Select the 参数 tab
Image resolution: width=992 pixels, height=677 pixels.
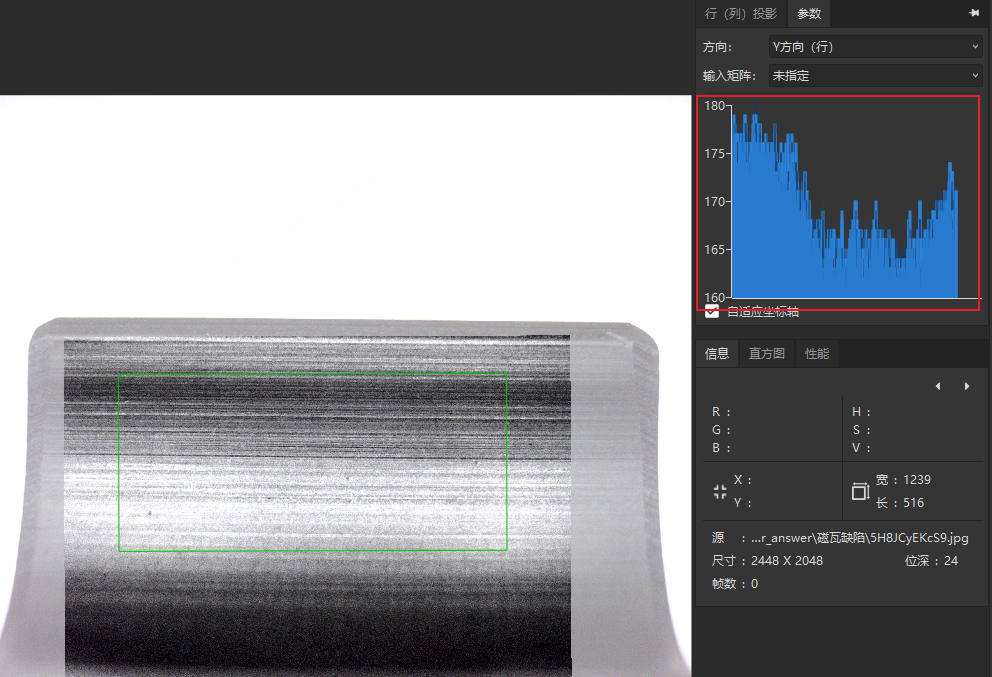pyautogui.click(x=809, y=13)
